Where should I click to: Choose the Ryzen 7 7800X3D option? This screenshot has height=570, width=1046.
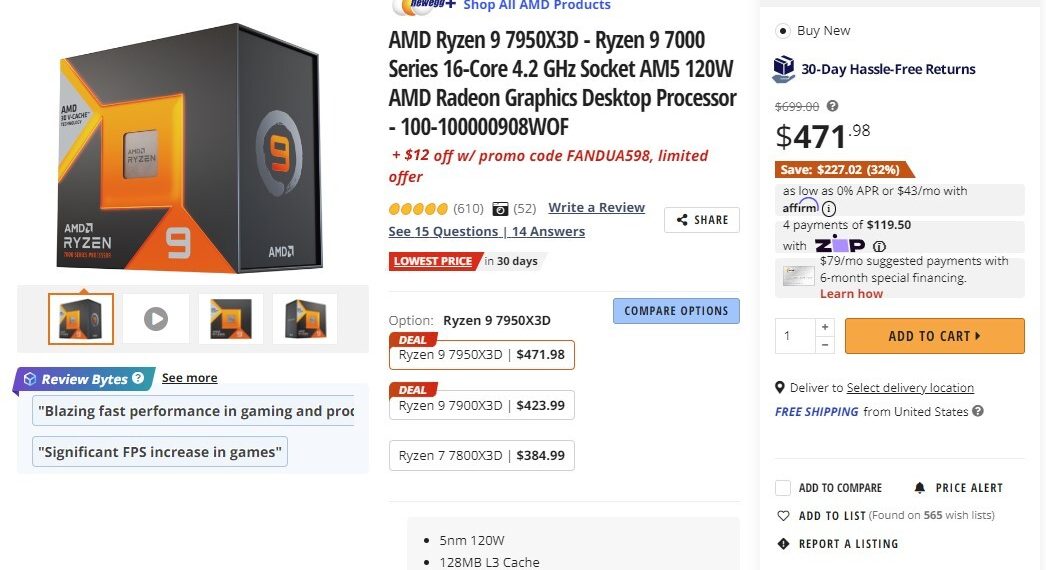tap(482, 455)
